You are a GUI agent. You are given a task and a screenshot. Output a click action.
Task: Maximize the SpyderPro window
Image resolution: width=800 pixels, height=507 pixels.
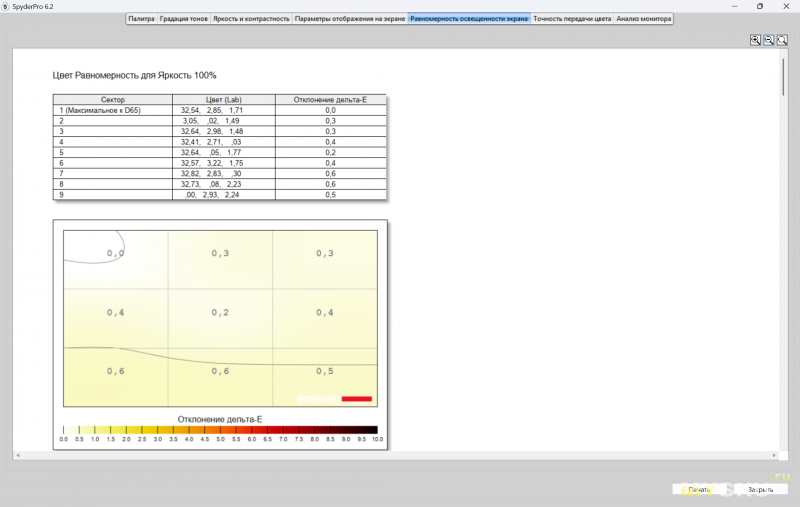759,6
